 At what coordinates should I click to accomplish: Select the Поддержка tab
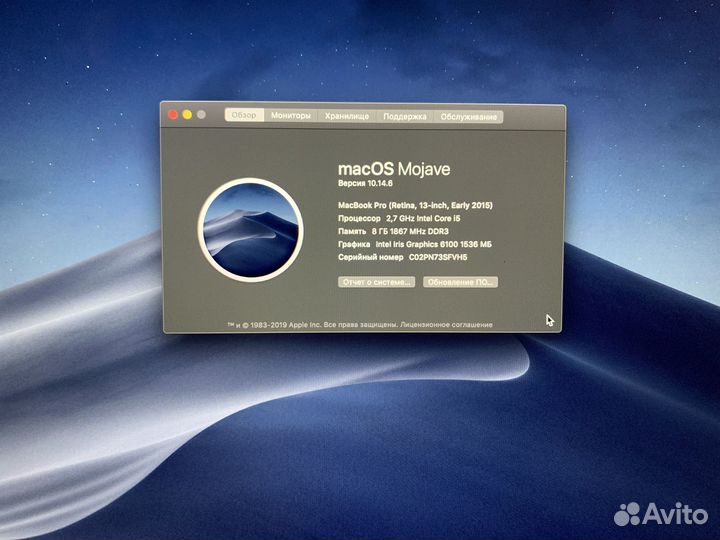click(x=405, y=117)
